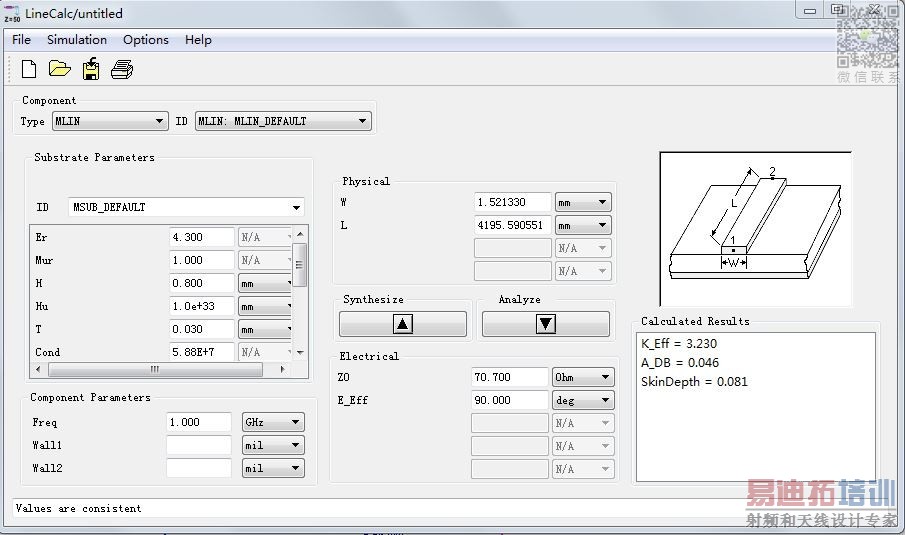Viewport: 905px width, 535px height.
Task: Click the New file toolbar icon
Action: [x=29, y=69]
